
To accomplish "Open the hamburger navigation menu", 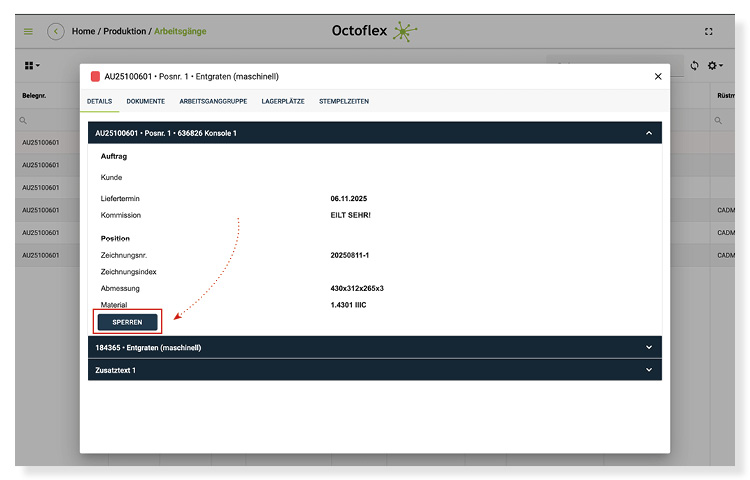I will pyautogui.click(x=28, y=31).
